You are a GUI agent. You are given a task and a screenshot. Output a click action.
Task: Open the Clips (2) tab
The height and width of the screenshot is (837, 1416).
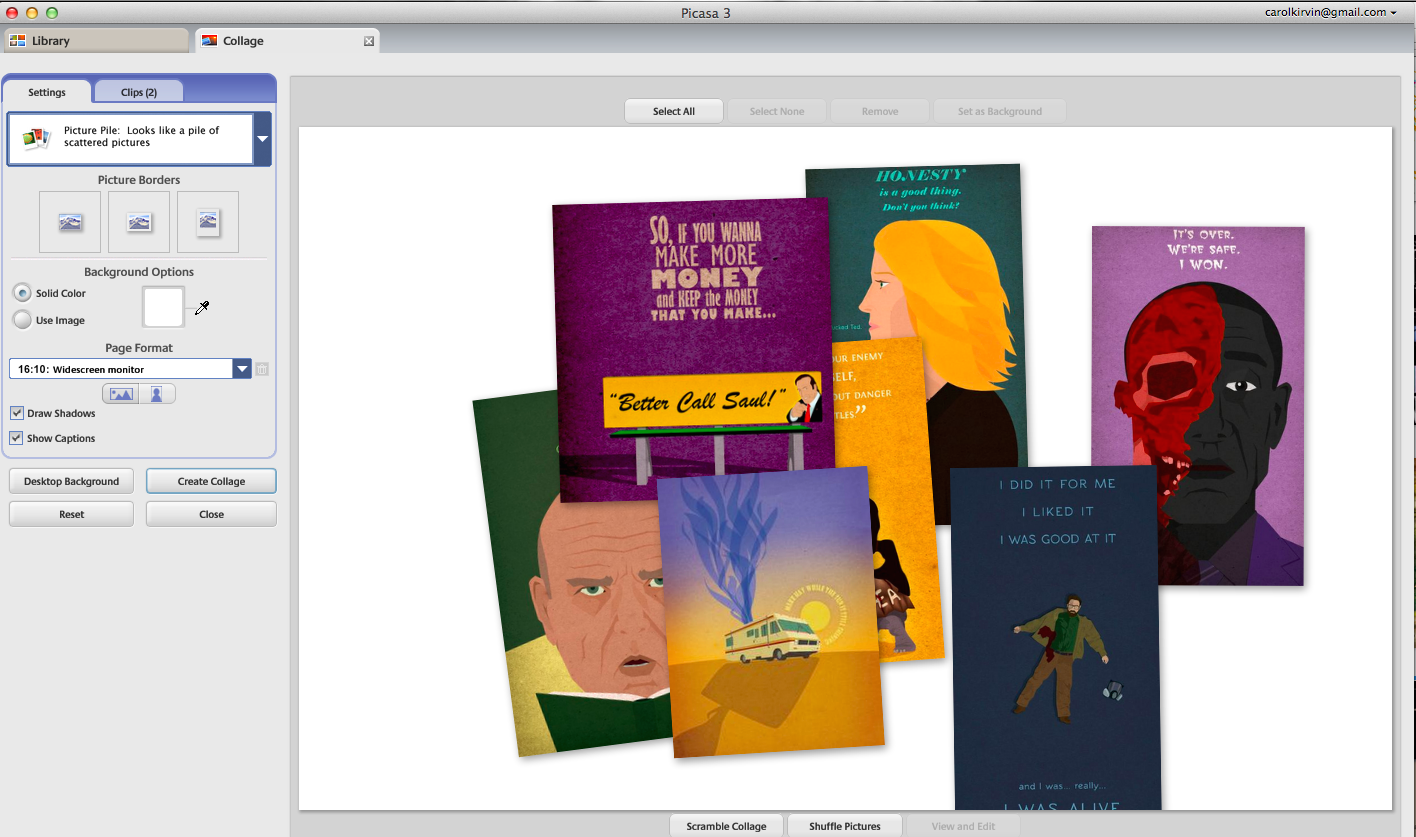point(139,92)
